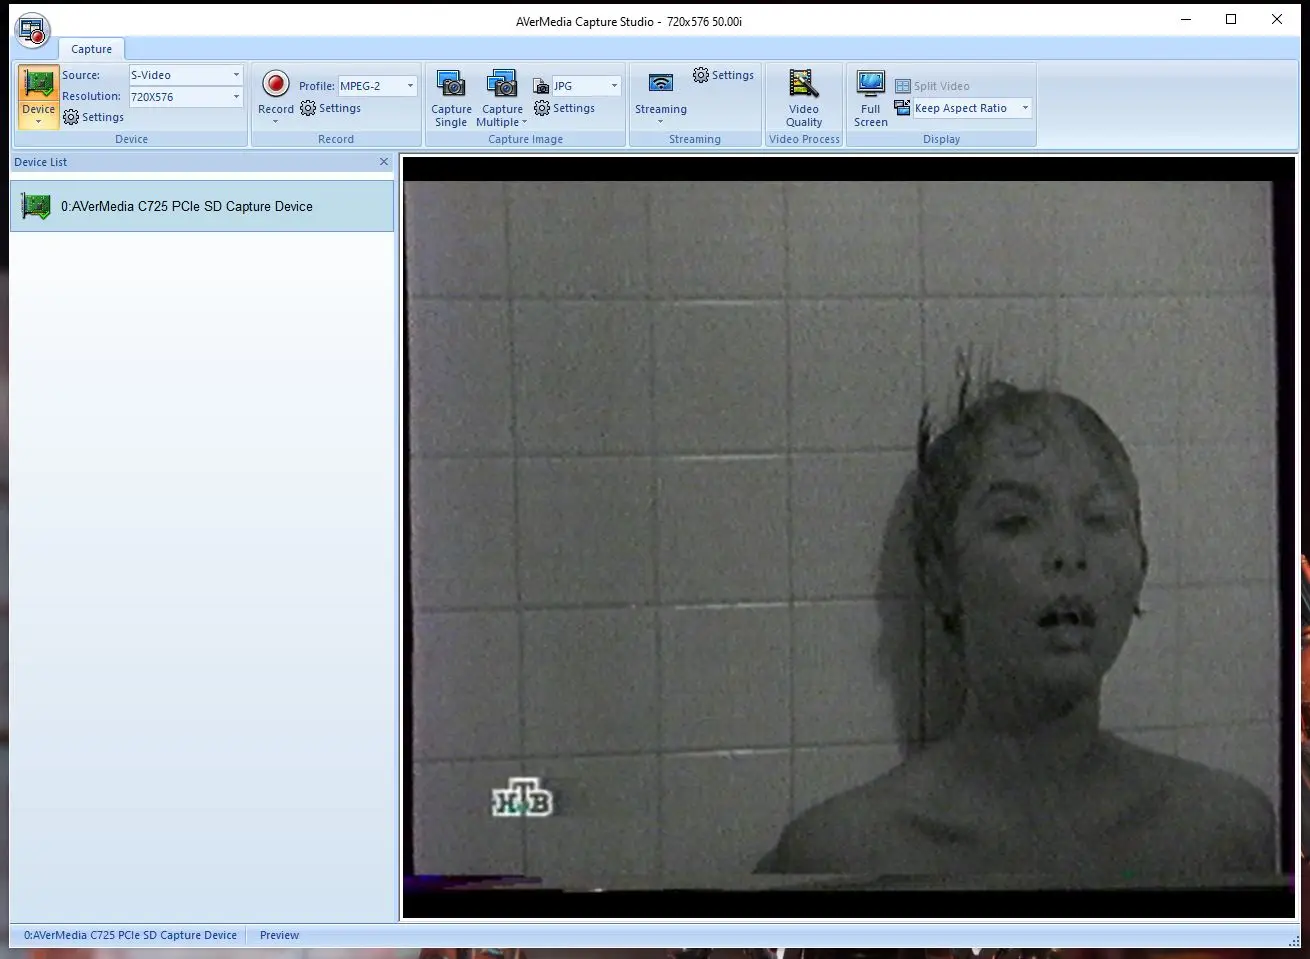
Task: Click the status bar device name text
Action: click(130, 935)
